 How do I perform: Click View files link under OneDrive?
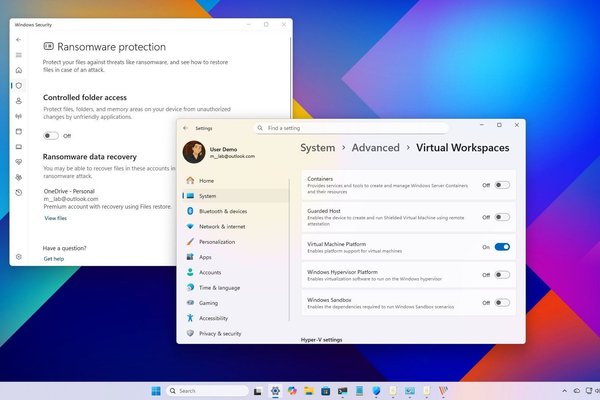tap(55, 218)
